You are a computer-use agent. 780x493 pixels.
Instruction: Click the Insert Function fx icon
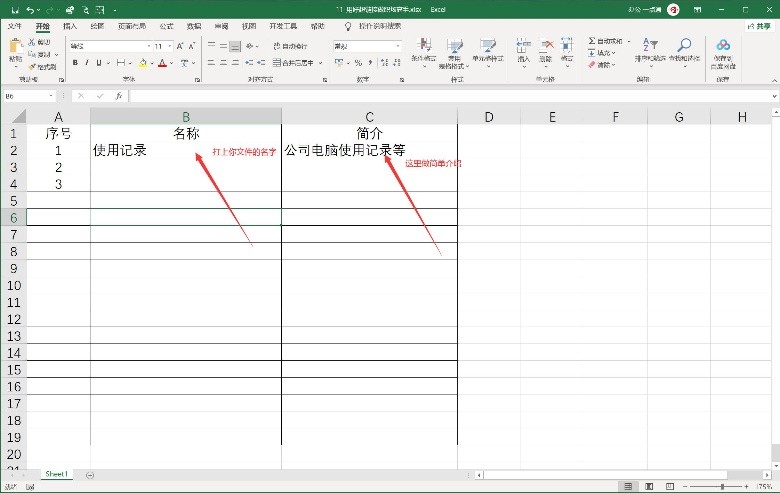click(118, 96)
